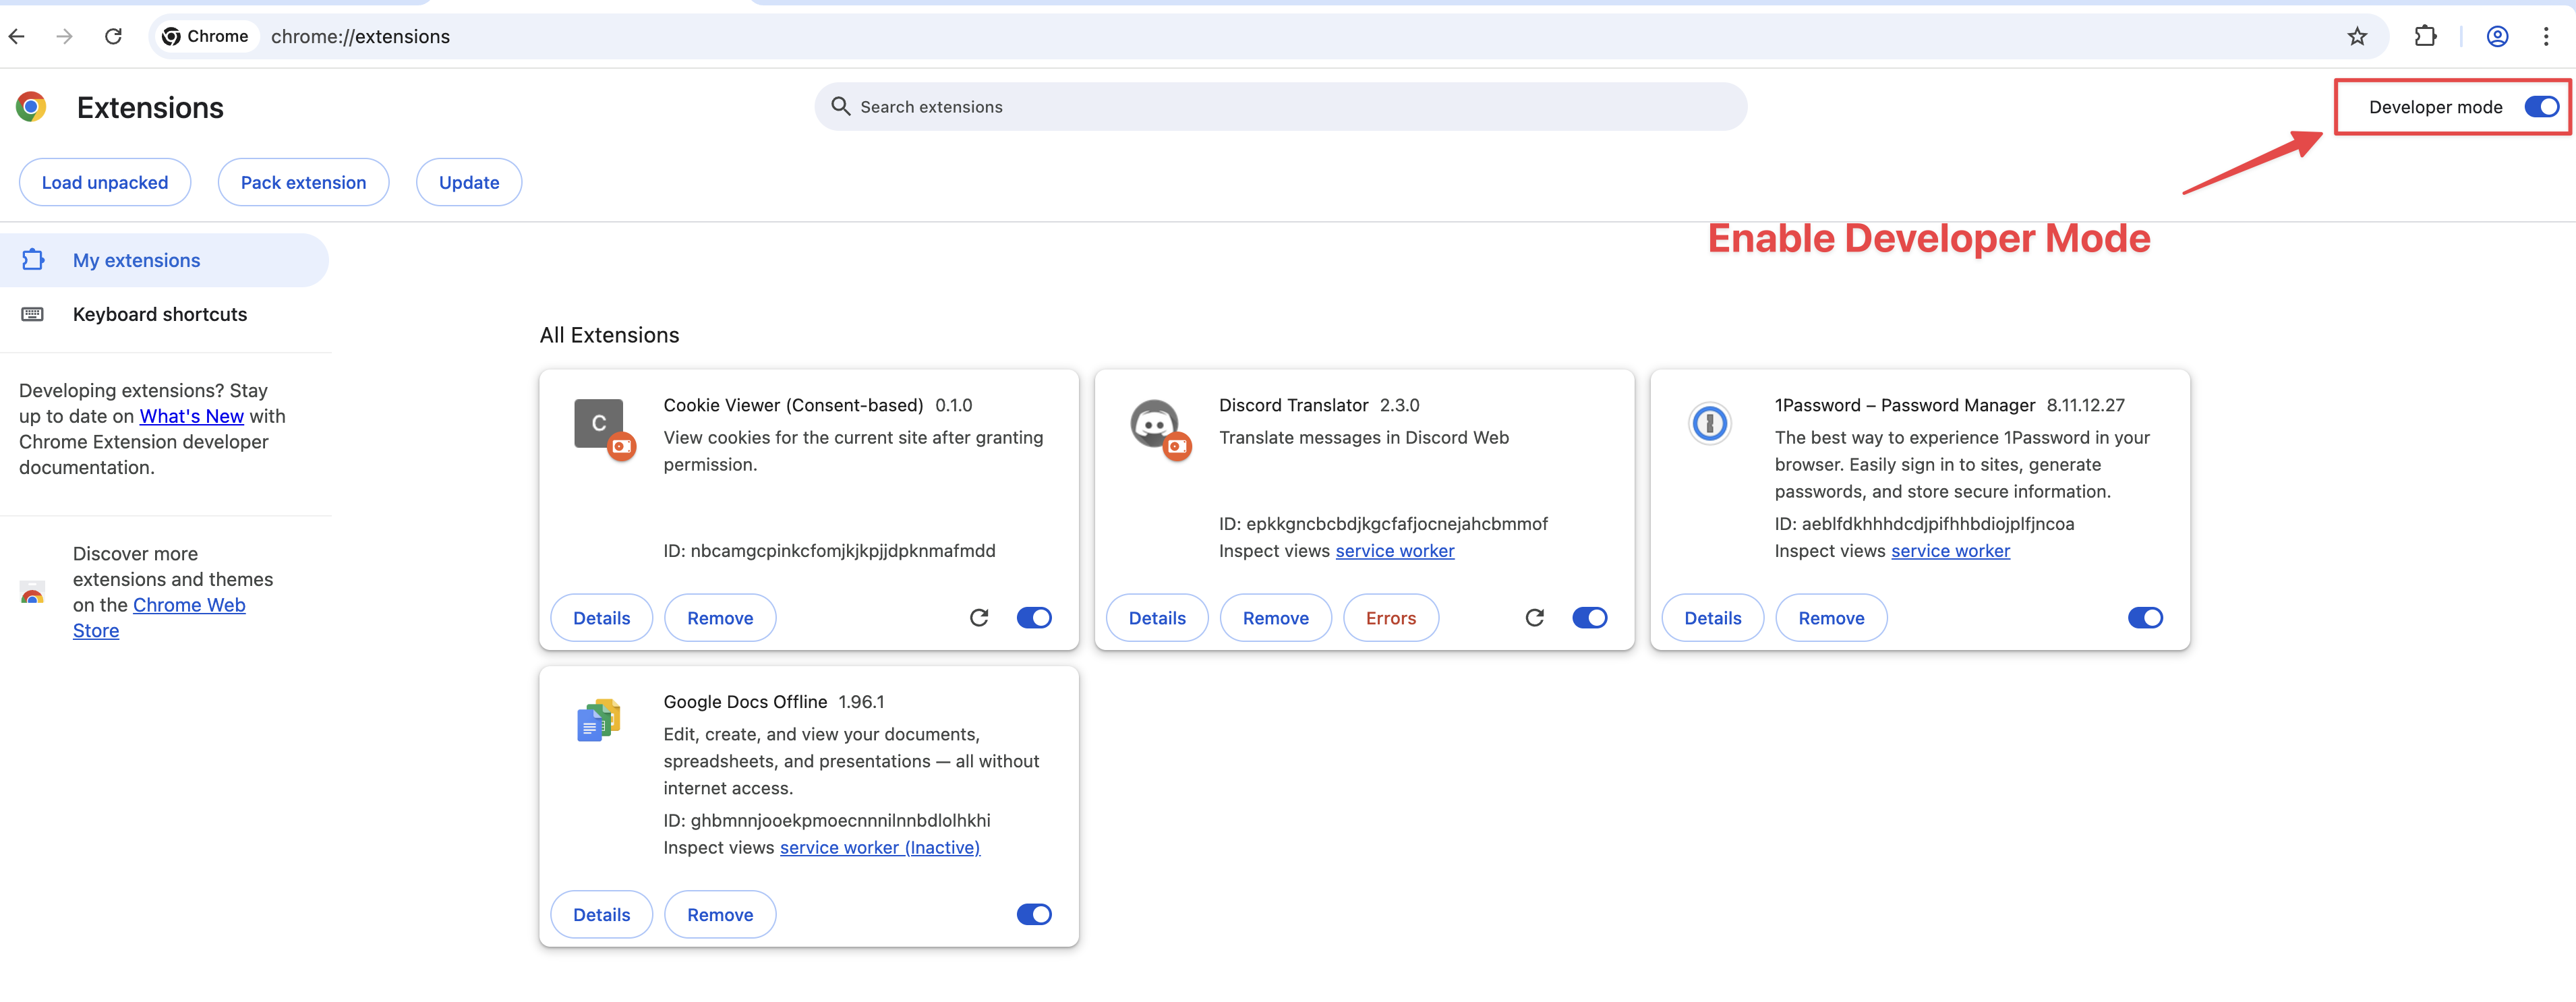Disable the Cookie Viewer extension
The image size is (2576, 1002).
click(x=1034, y=618)
